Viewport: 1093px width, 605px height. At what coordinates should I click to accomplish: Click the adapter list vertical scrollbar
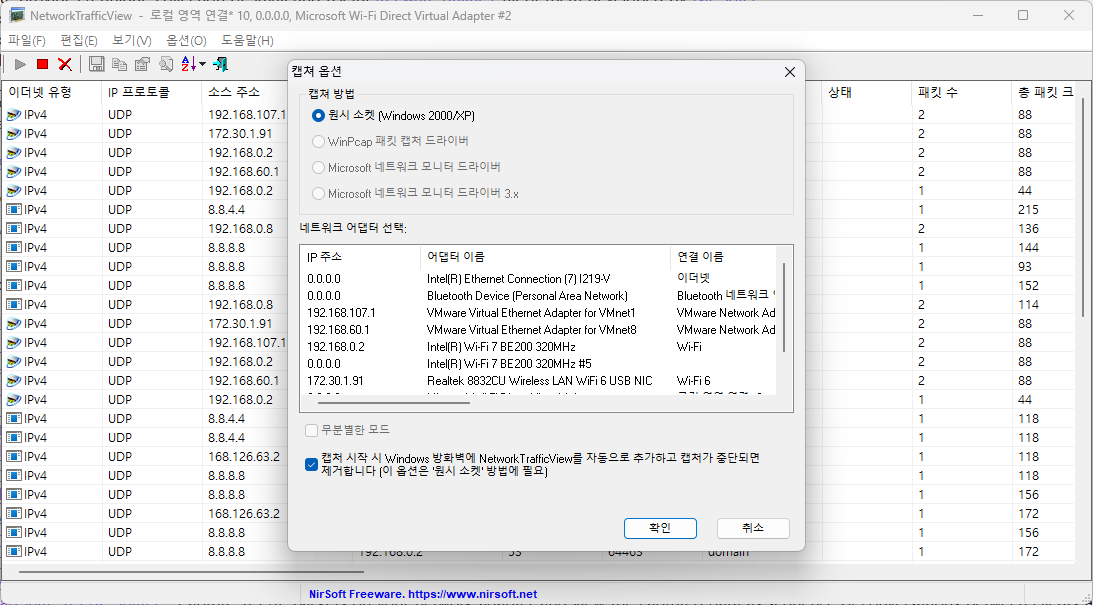click(x=784, y=307)
